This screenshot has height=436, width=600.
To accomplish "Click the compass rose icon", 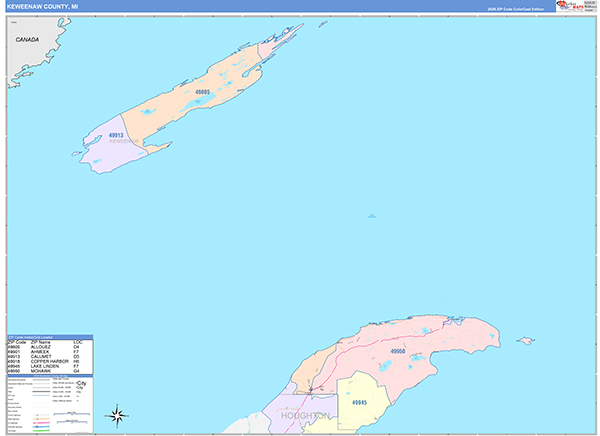I will point(117,415).
